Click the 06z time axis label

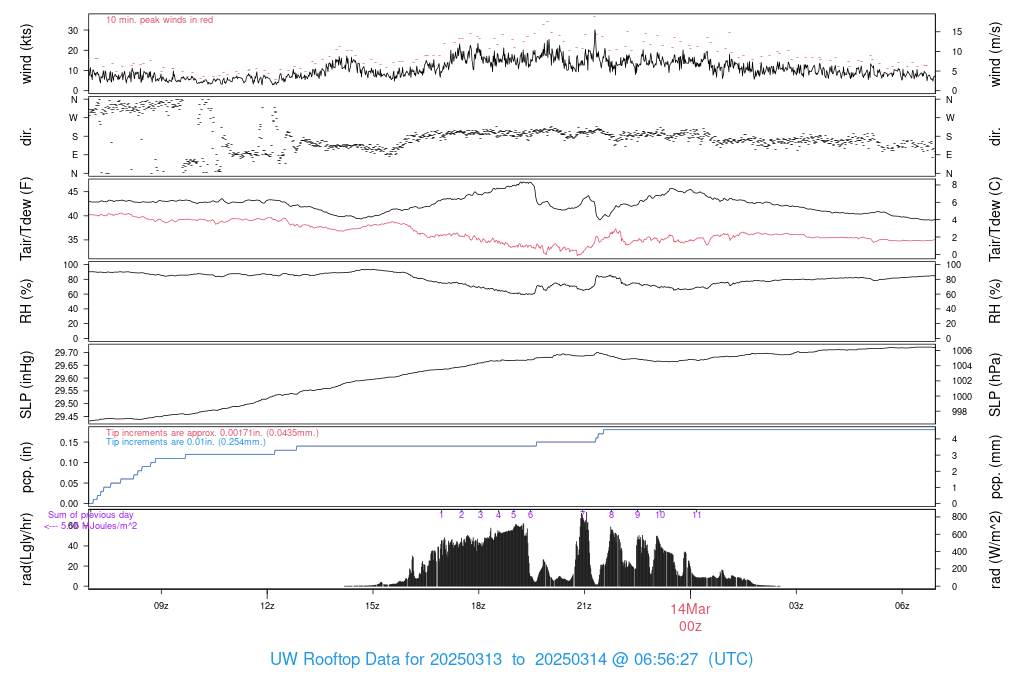(902, 606)
